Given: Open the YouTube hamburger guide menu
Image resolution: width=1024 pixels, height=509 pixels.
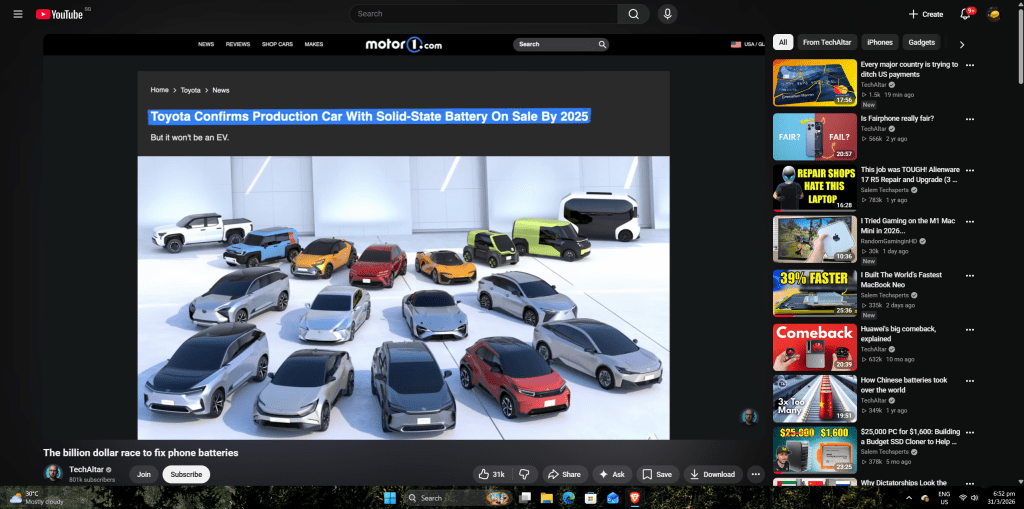Looking at the screenshot, I should pyautogui.click(x=17, y=14).
